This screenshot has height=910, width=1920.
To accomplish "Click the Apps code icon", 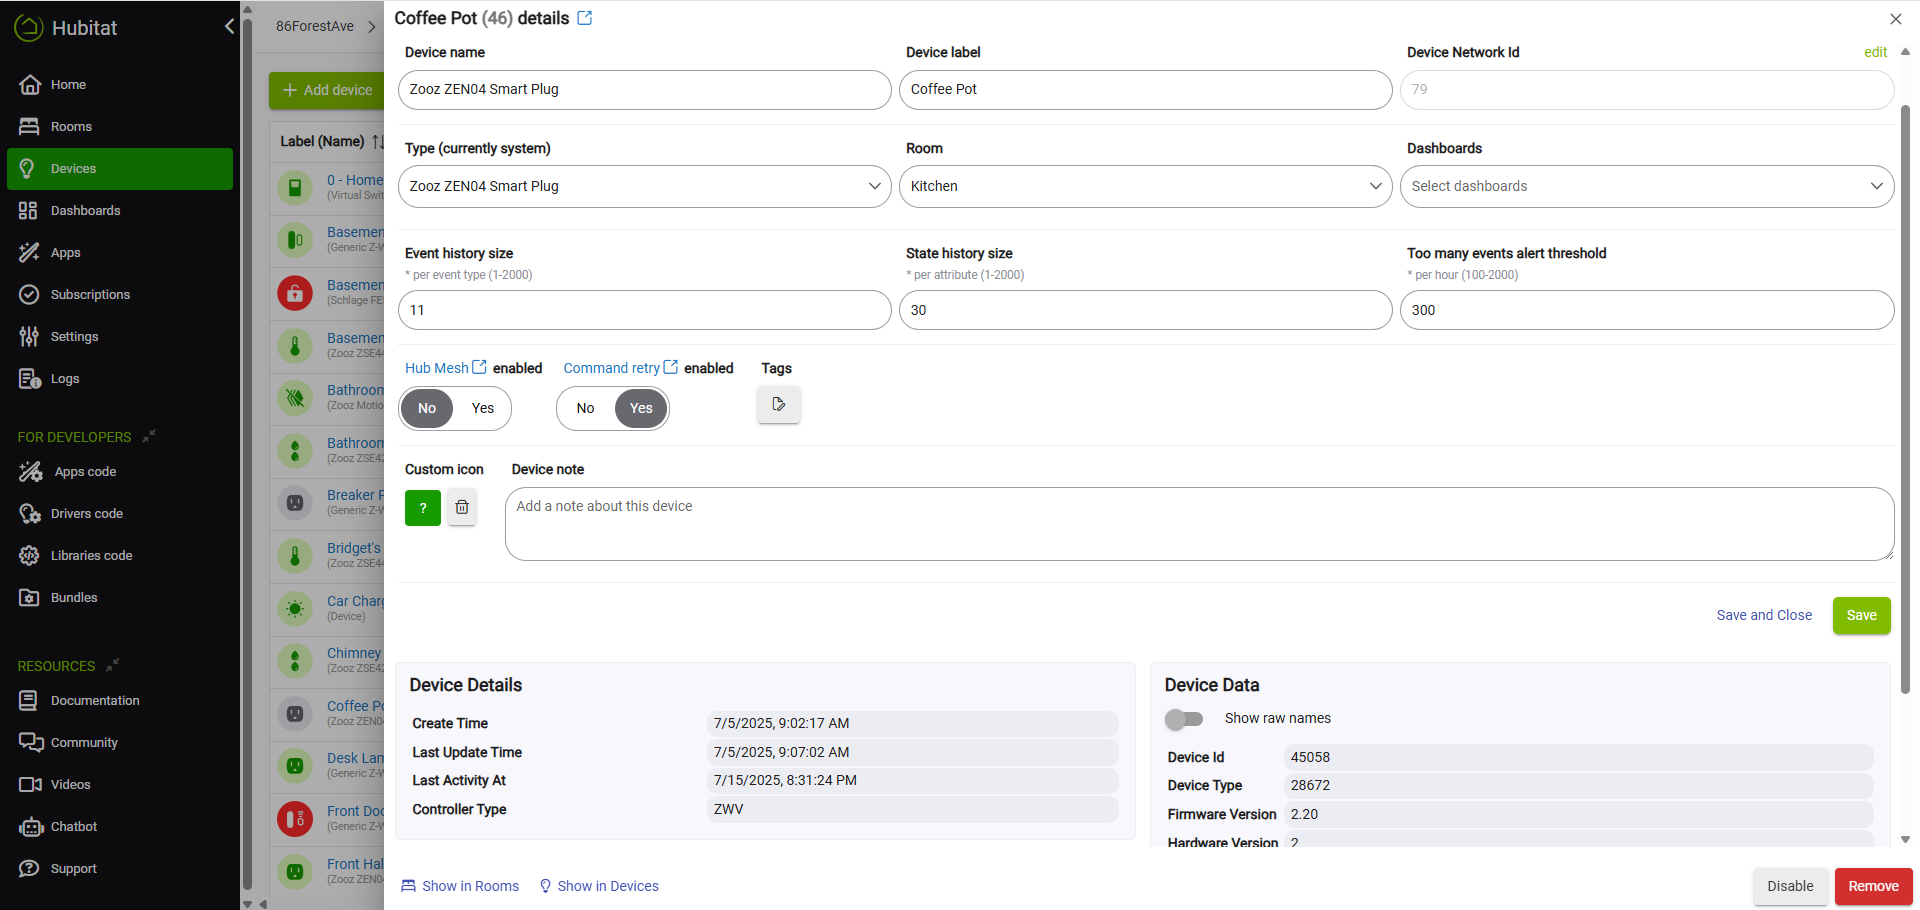I will pos(30,472).
